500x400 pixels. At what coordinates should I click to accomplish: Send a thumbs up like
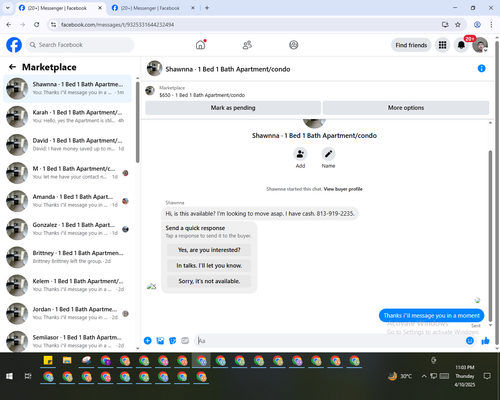click(x=485, y=341)
